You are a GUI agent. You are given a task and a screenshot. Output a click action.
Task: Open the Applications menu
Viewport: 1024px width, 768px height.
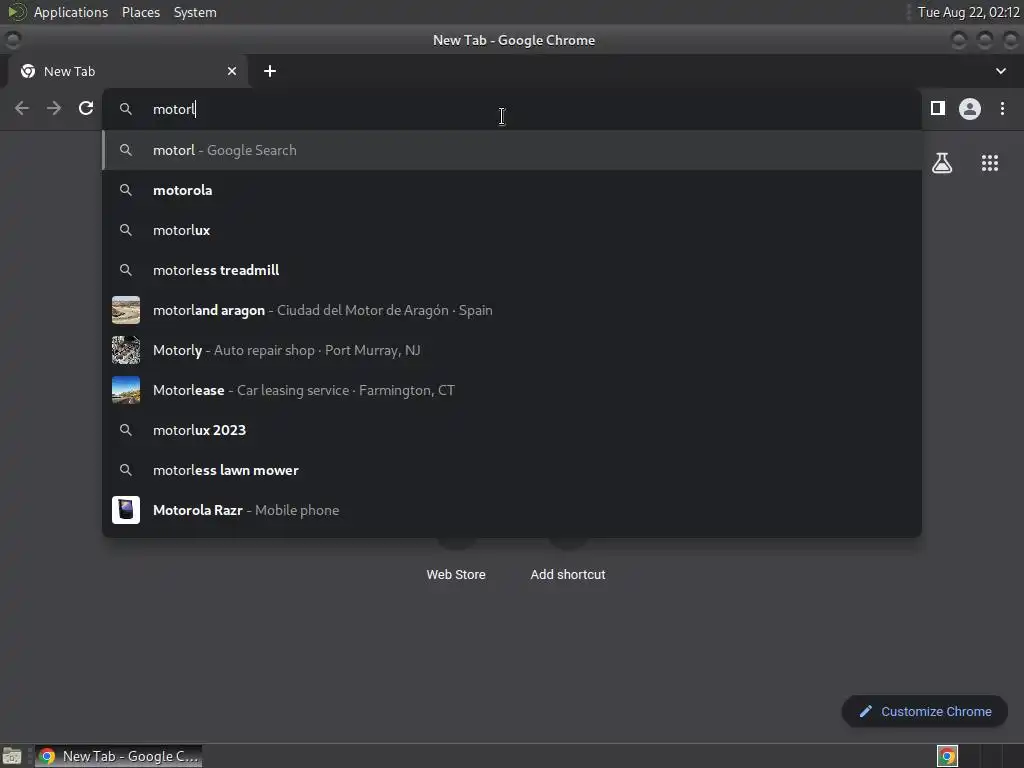71,12
